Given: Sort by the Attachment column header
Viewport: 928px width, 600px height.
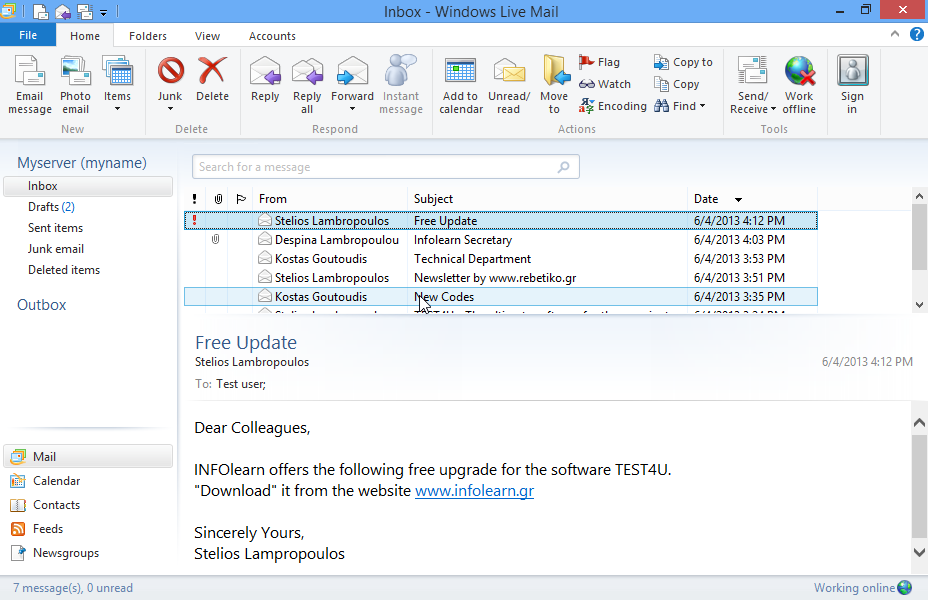Looking at the screenshot, I should tap(218, 199).
